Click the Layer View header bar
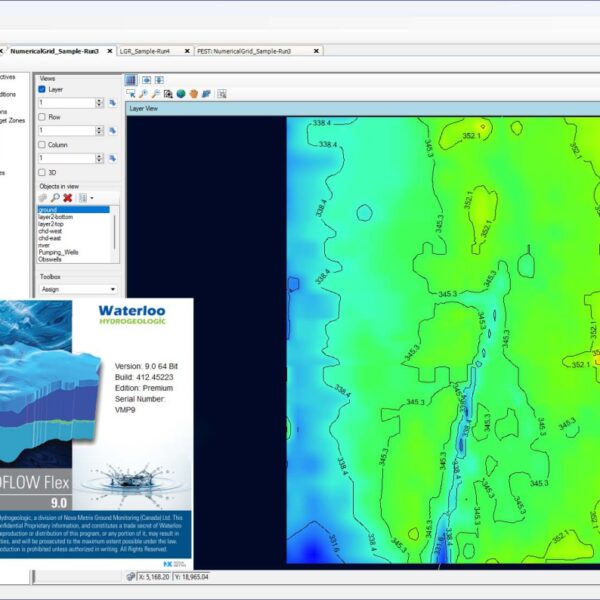Image resolution: width=600 pixels, height=600 pixels. click(363, 109)
